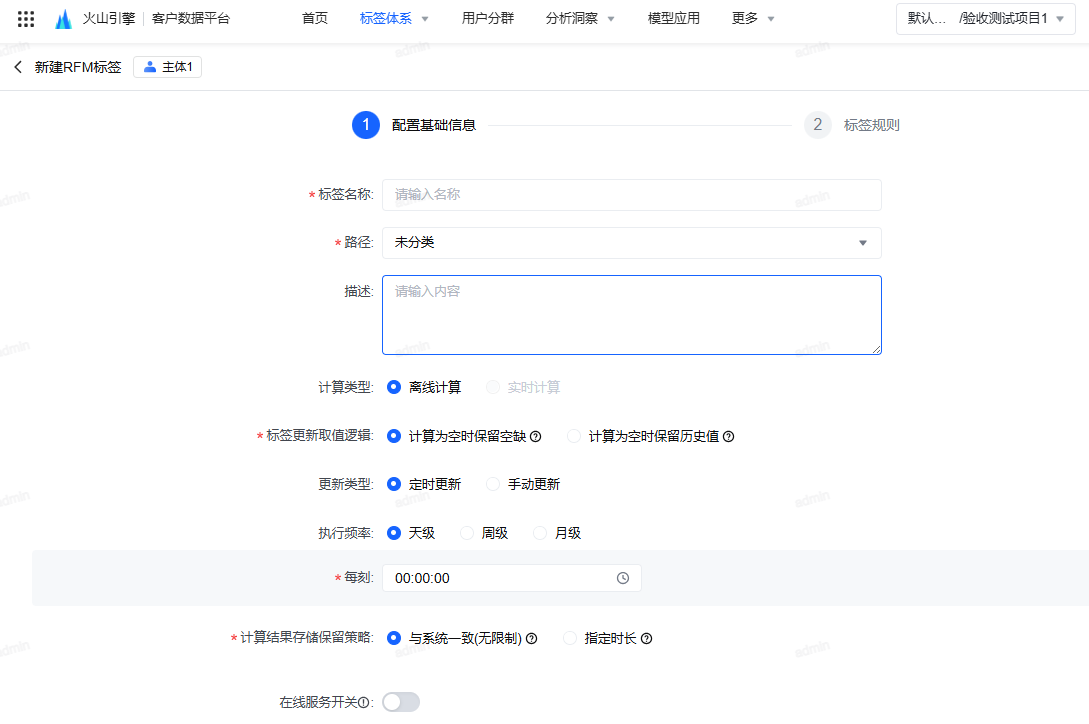Click help icon beside 指定时长
This screenshot has height=724, width=1089.
coord(646,639)
